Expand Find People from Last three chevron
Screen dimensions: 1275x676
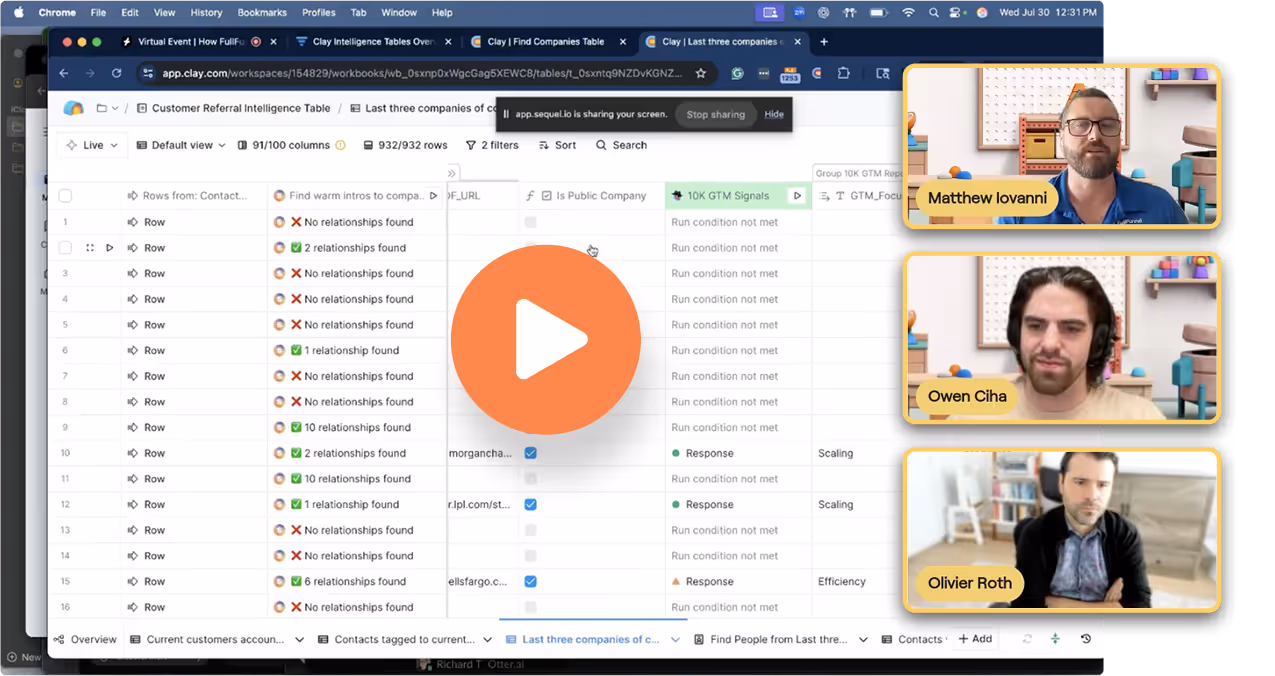[863, 639]
